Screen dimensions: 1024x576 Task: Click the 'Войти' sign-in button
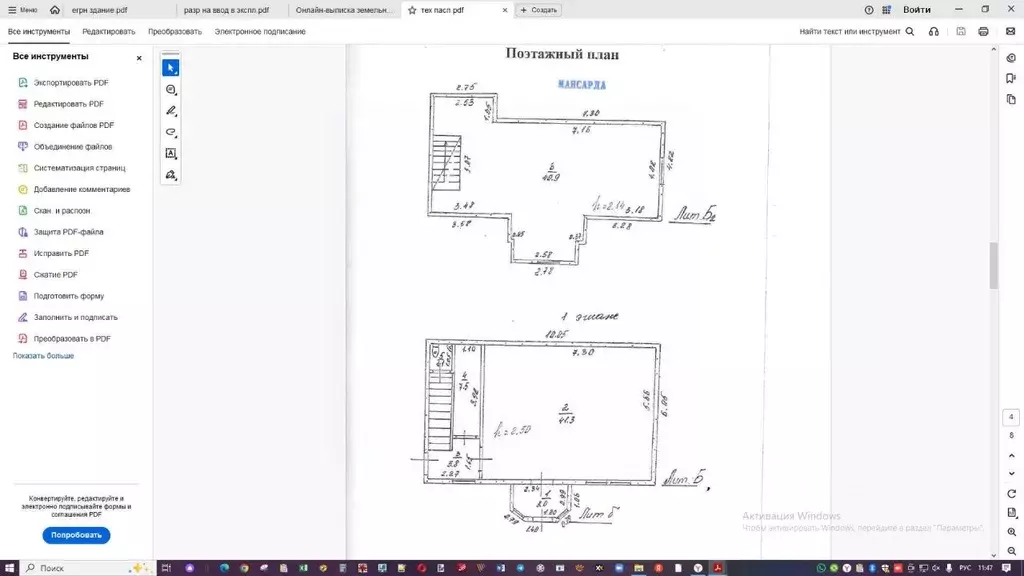coord(917,10)
